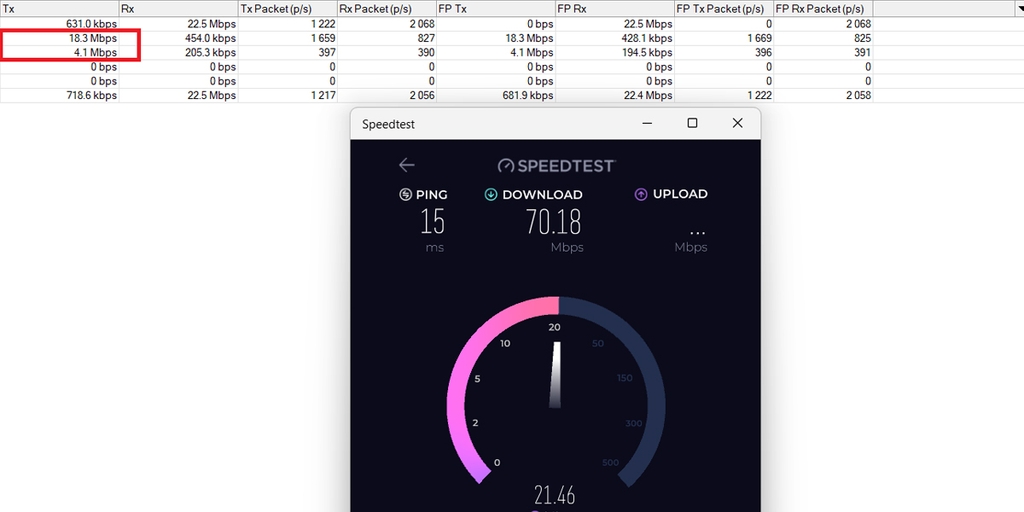The height and width of the screenshot is (512, 1024).
Task: Select the 1 217 Tx Packet cell
Action: pyautogui.click(x=287, y=96)
